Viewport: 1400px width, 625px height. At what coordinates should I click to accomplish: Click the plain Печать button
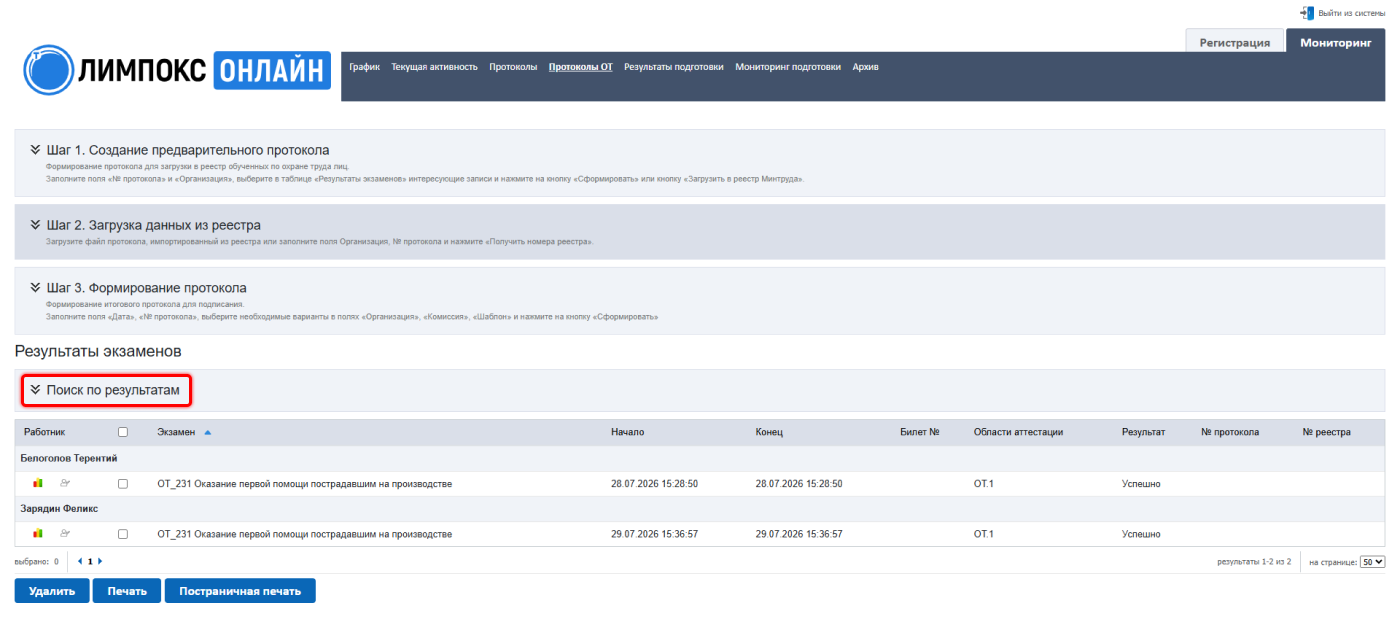127,591
